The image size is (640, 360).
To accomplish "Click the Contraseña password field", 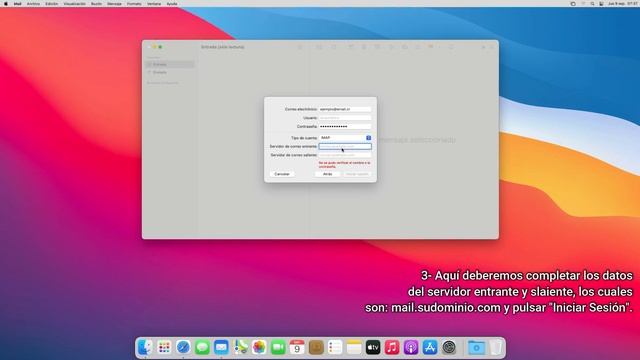I will click(x=345, y=127).
